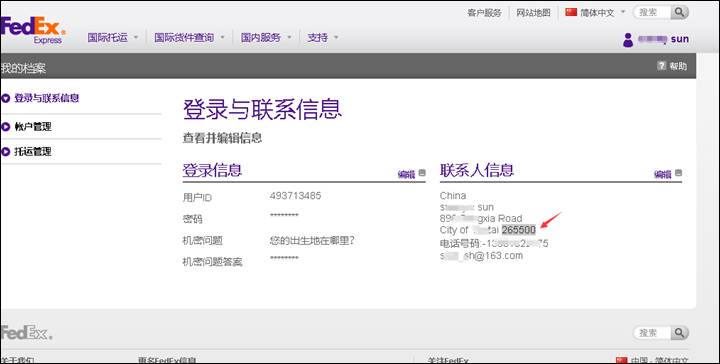The image size is (720, 364).
Task: Click the magnifier search icon in the footer
Action: pos(680,332)
